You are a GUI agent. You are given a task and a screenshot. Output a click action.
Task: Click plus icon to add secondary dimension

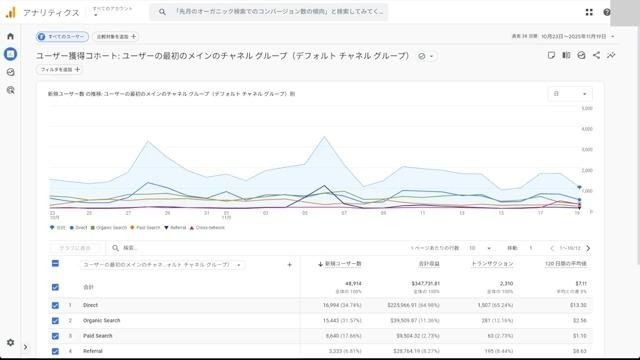point(289,265)
